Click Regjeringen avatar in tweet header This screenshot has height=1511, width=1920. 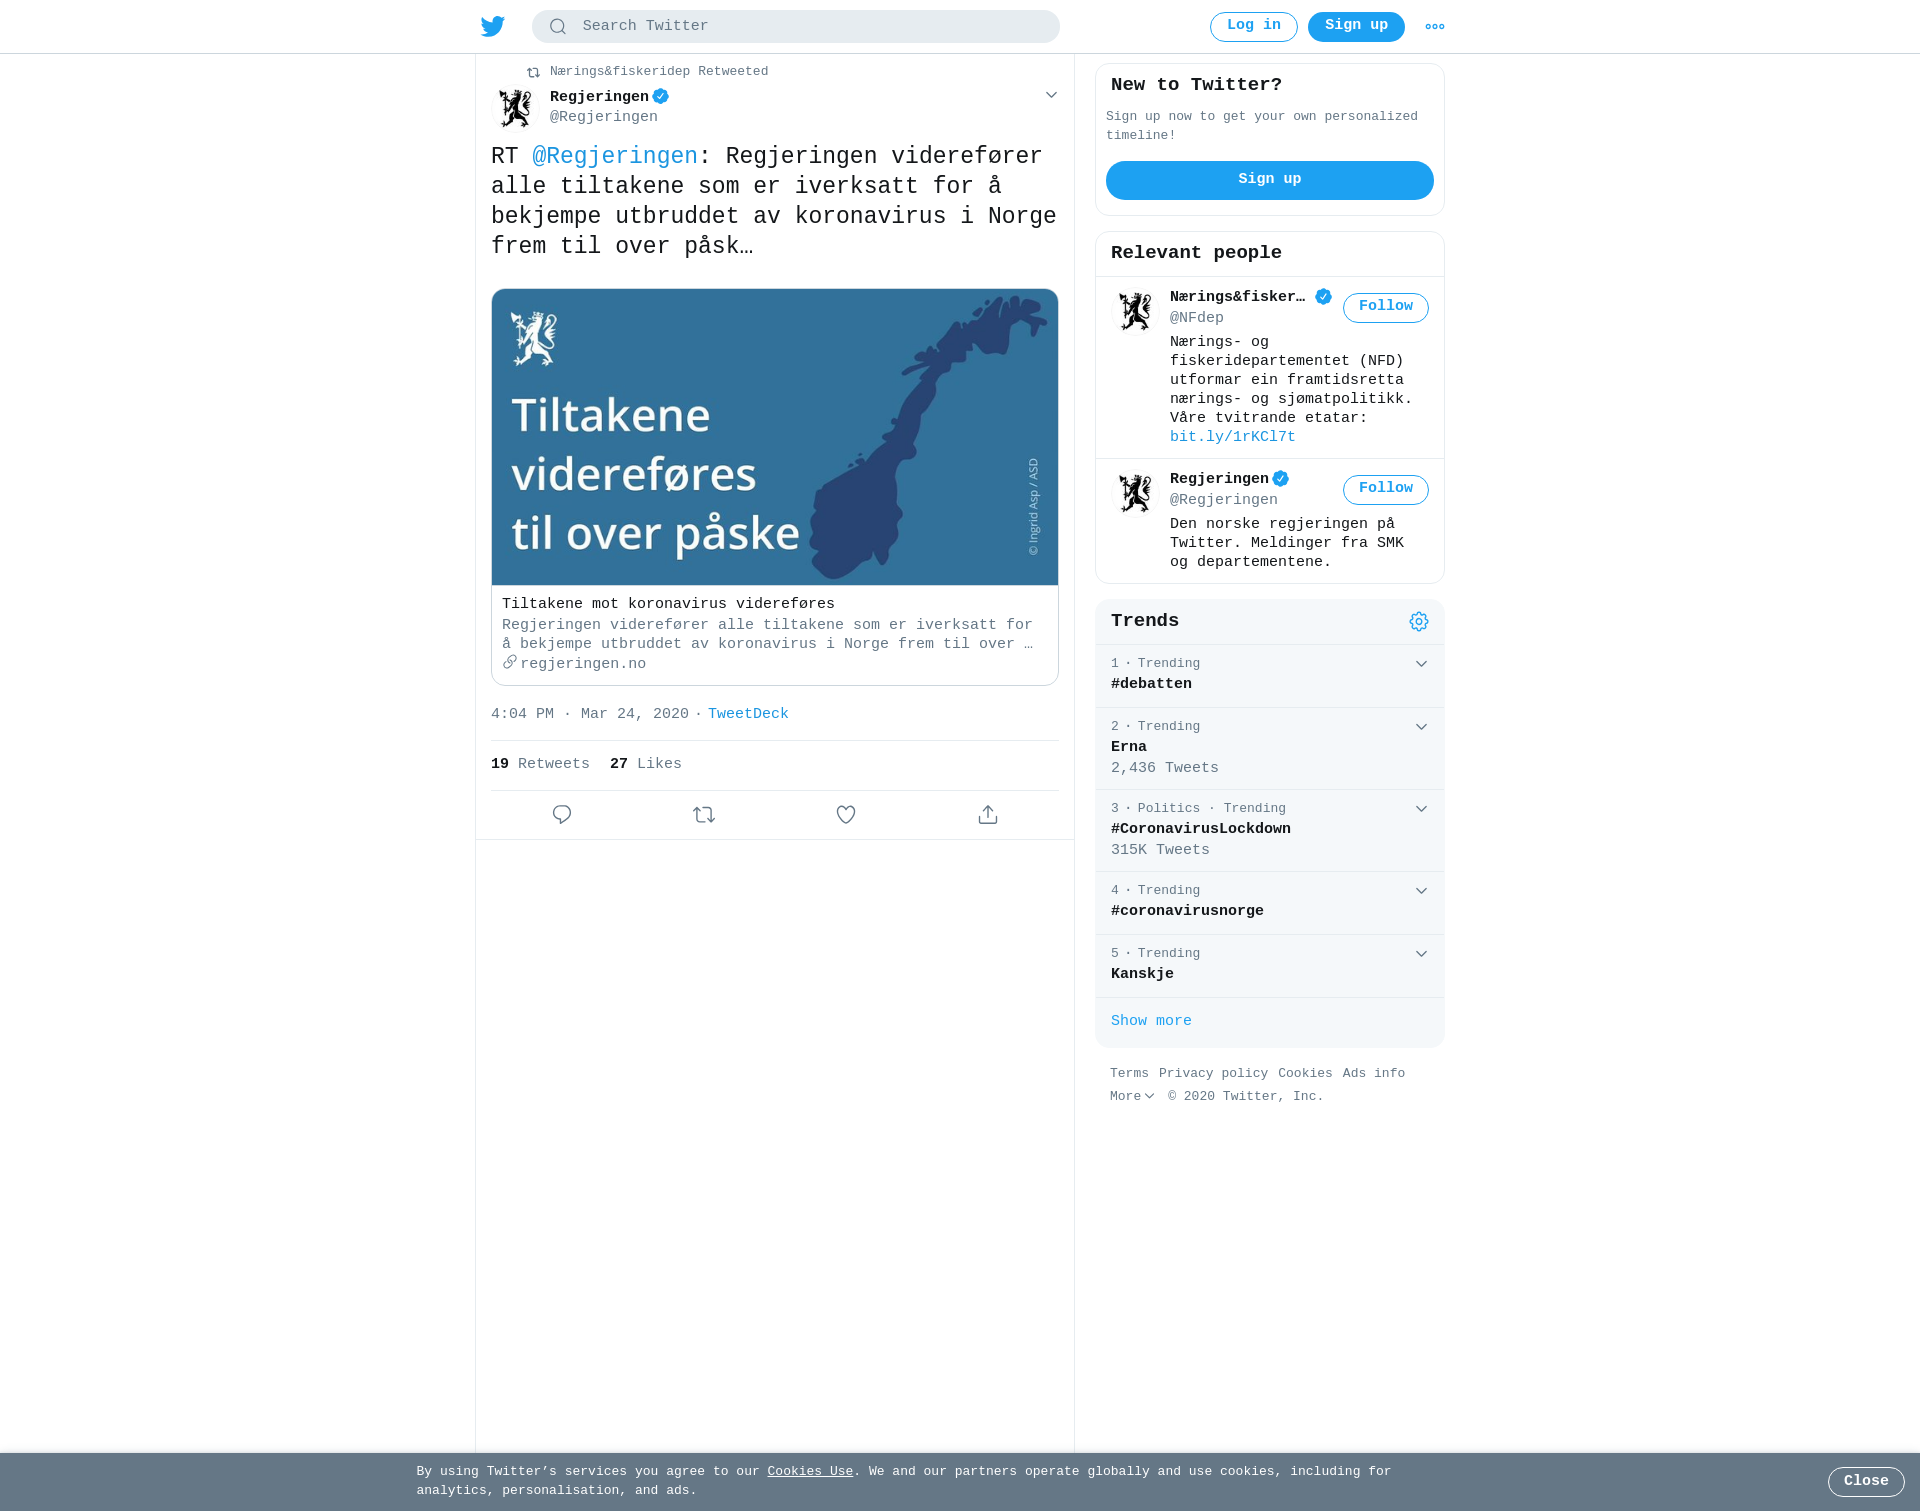[x=516, y=108]
